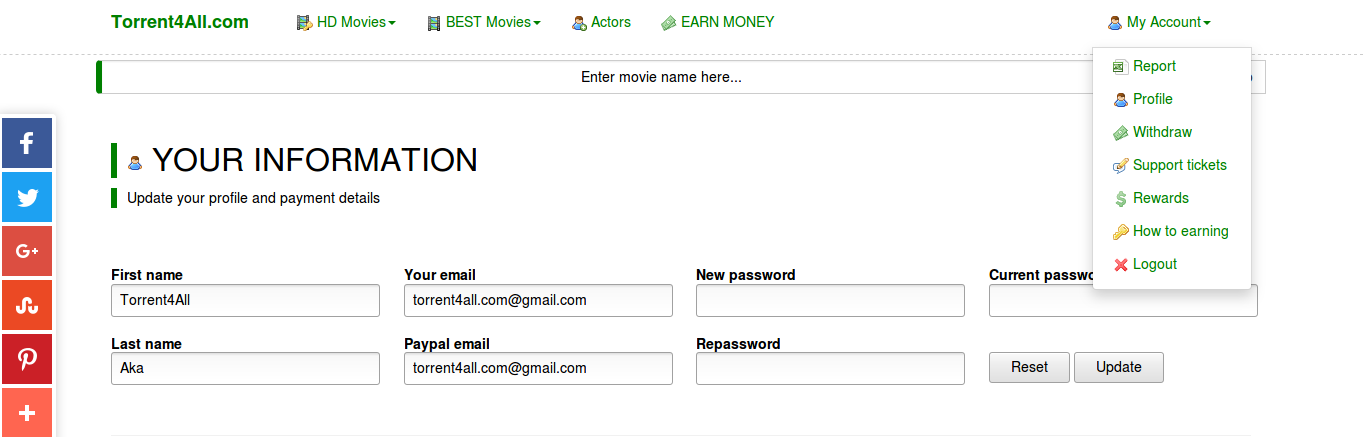The image size is (1363, 437).
Task: Collapse the My Account dropdown menu
Action: [x=1159, y=22]
